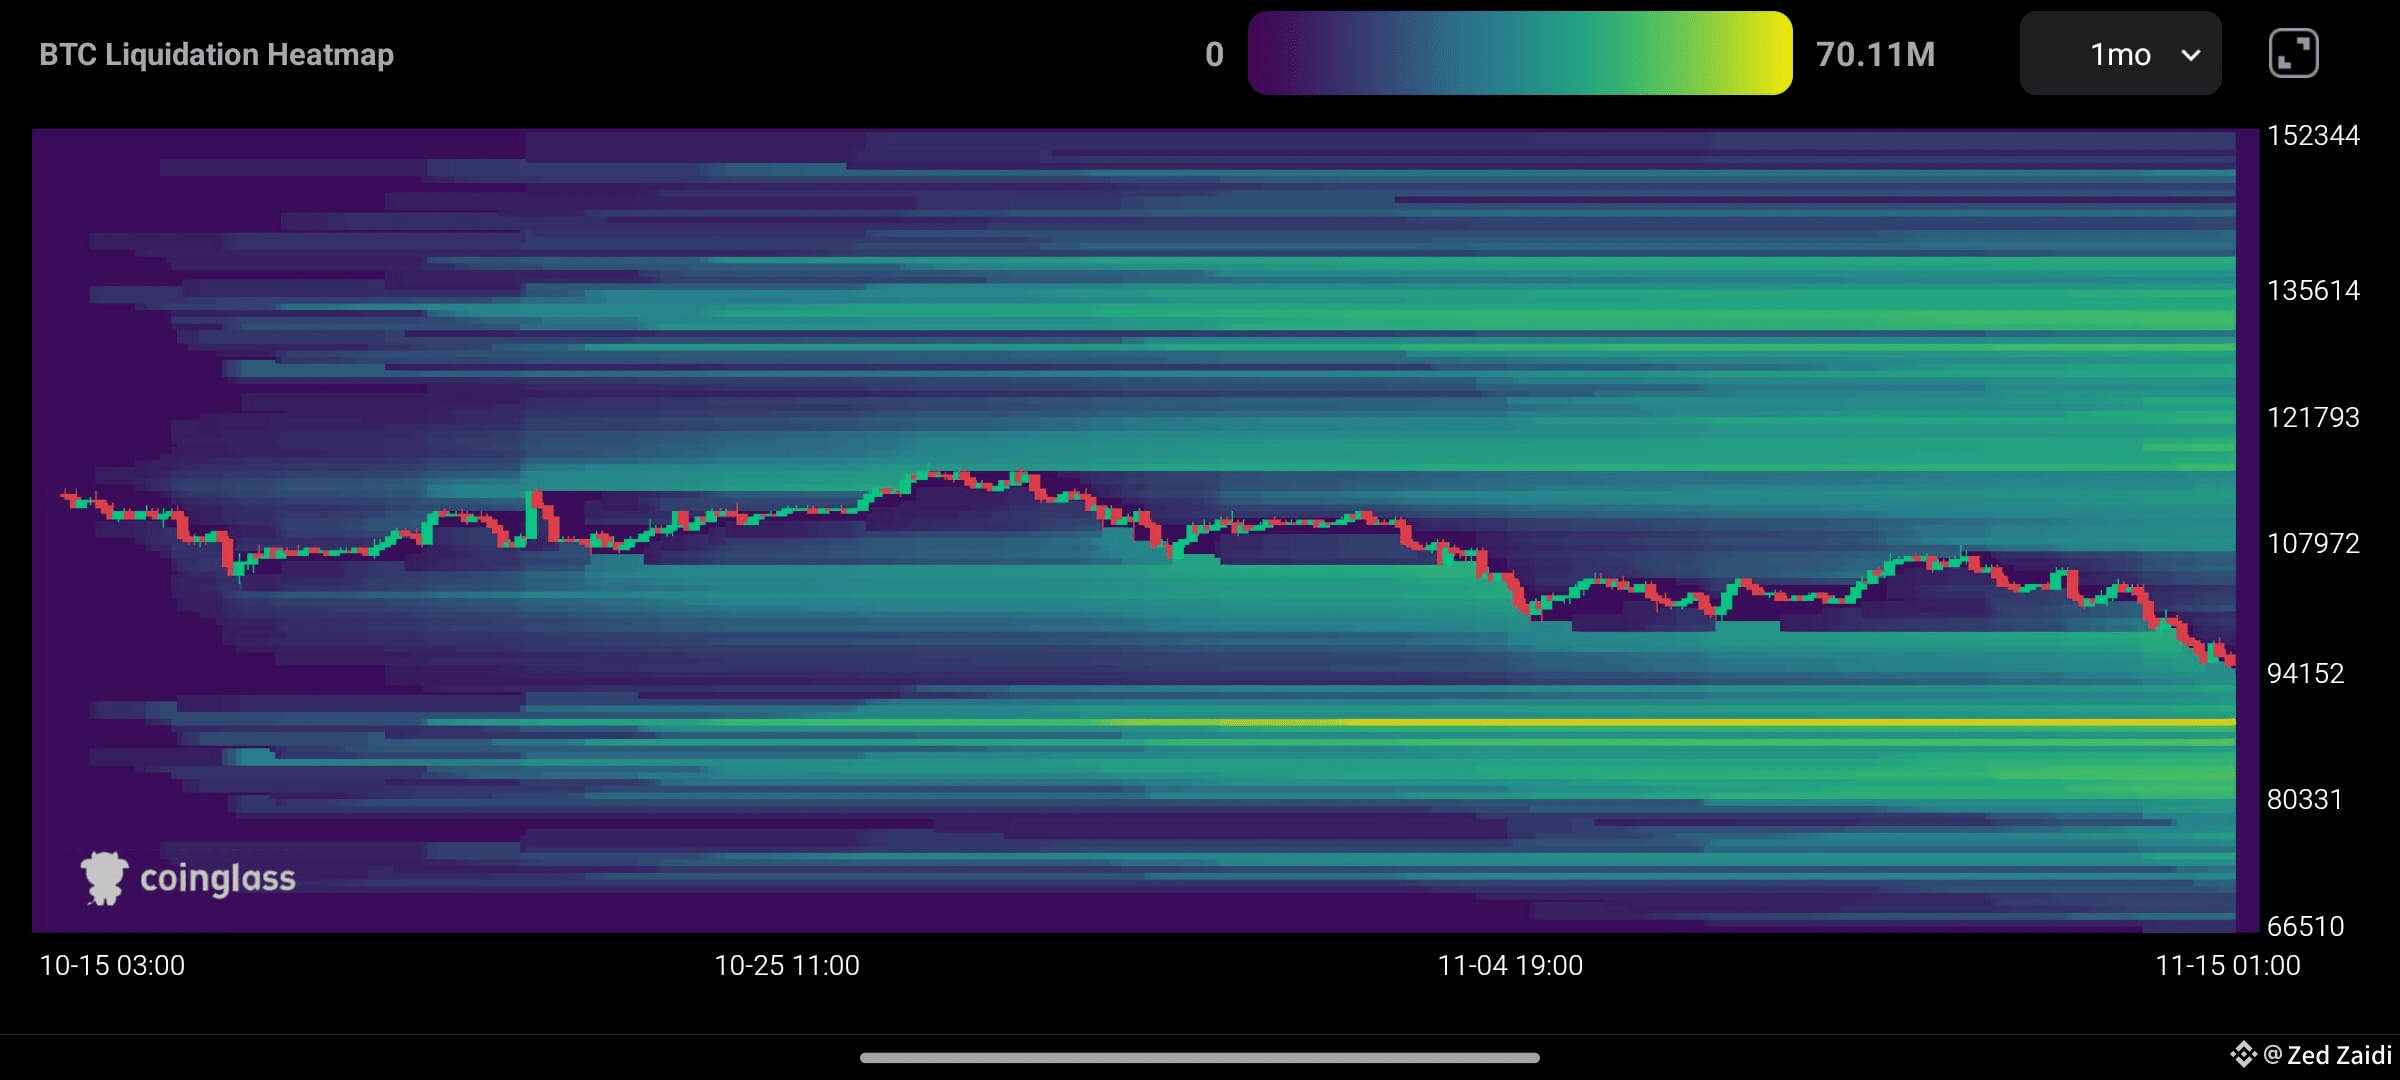
Task: Select the BTC Liquidation Heatmap title
Action: (216, 54)
